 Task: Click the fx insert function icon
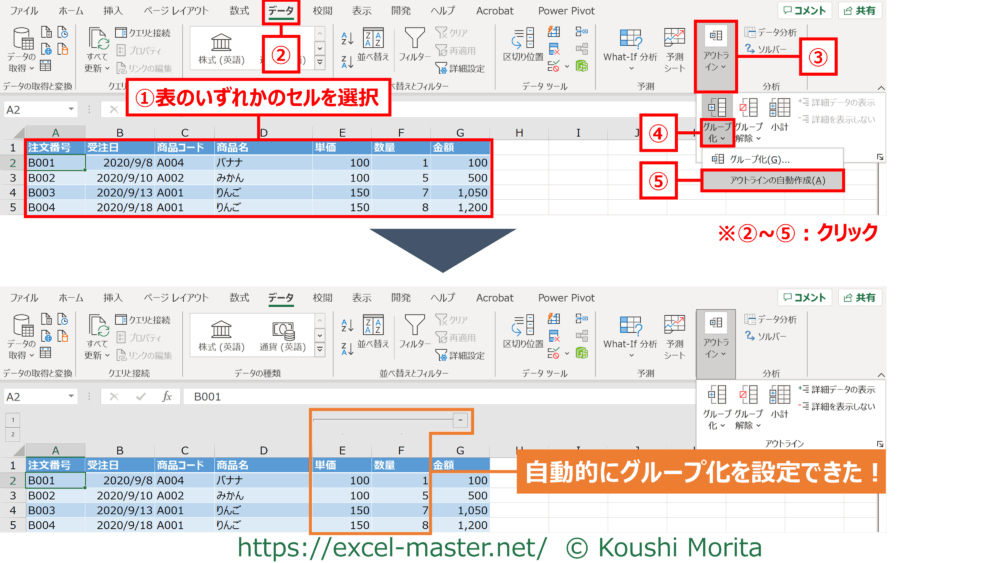pos(167,396)
